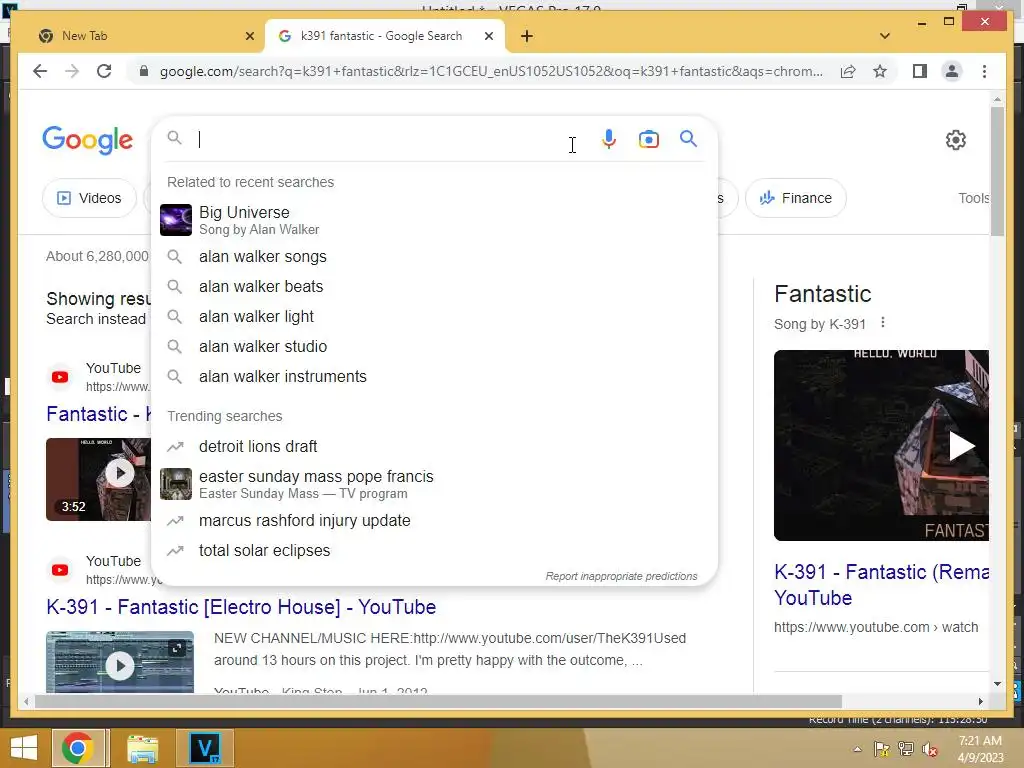Click the second YouTube result favicon

(60, 570)
